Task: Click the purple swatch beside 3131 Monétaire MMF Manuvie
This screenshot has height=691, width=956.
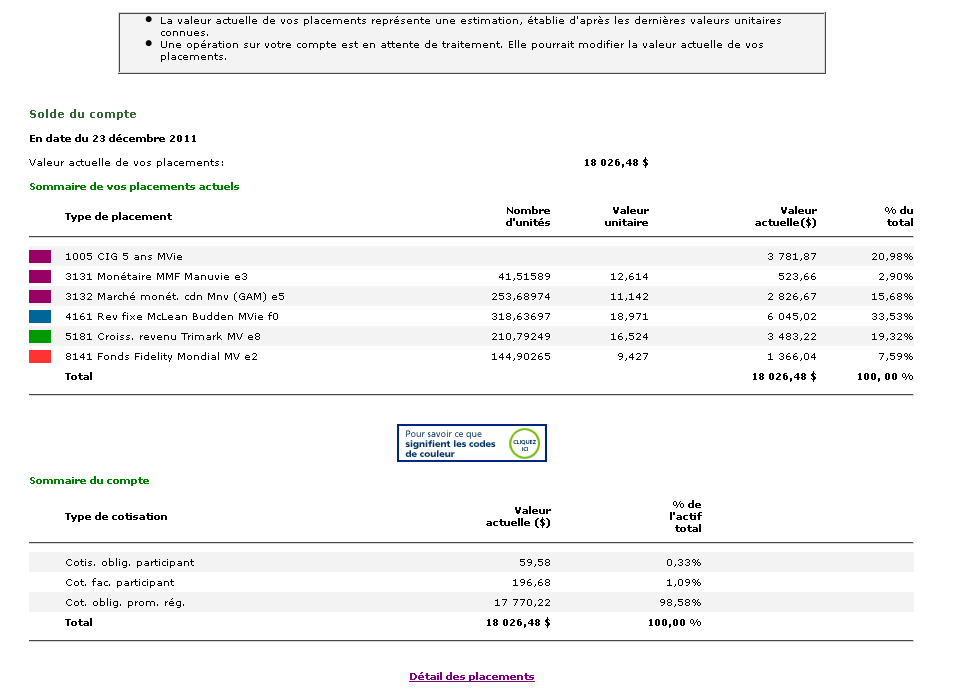Action: 40,276
